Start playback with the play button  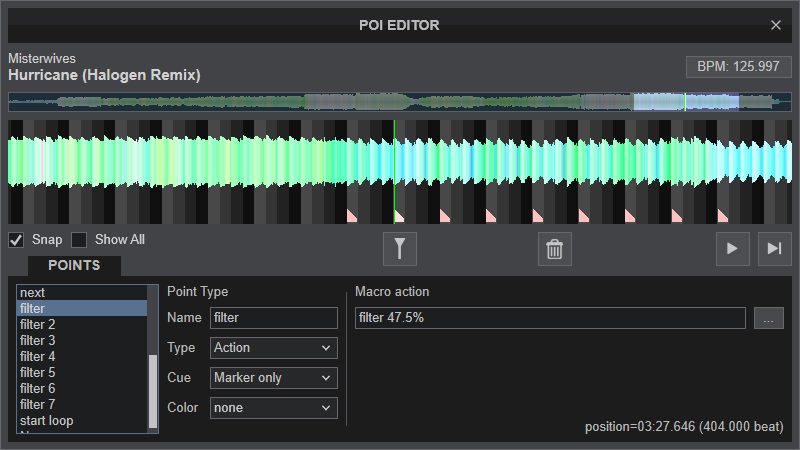pos(733,249)
